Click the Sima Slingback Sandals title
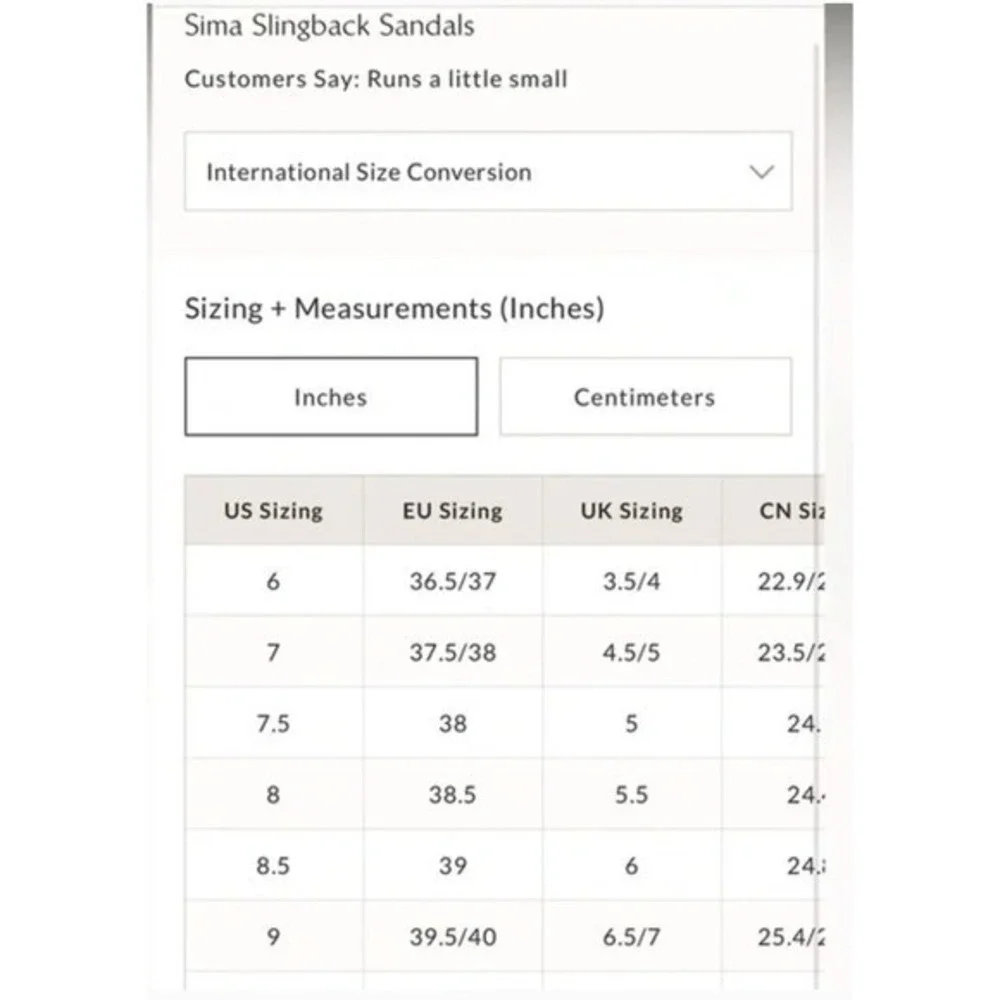 point(330,26)
